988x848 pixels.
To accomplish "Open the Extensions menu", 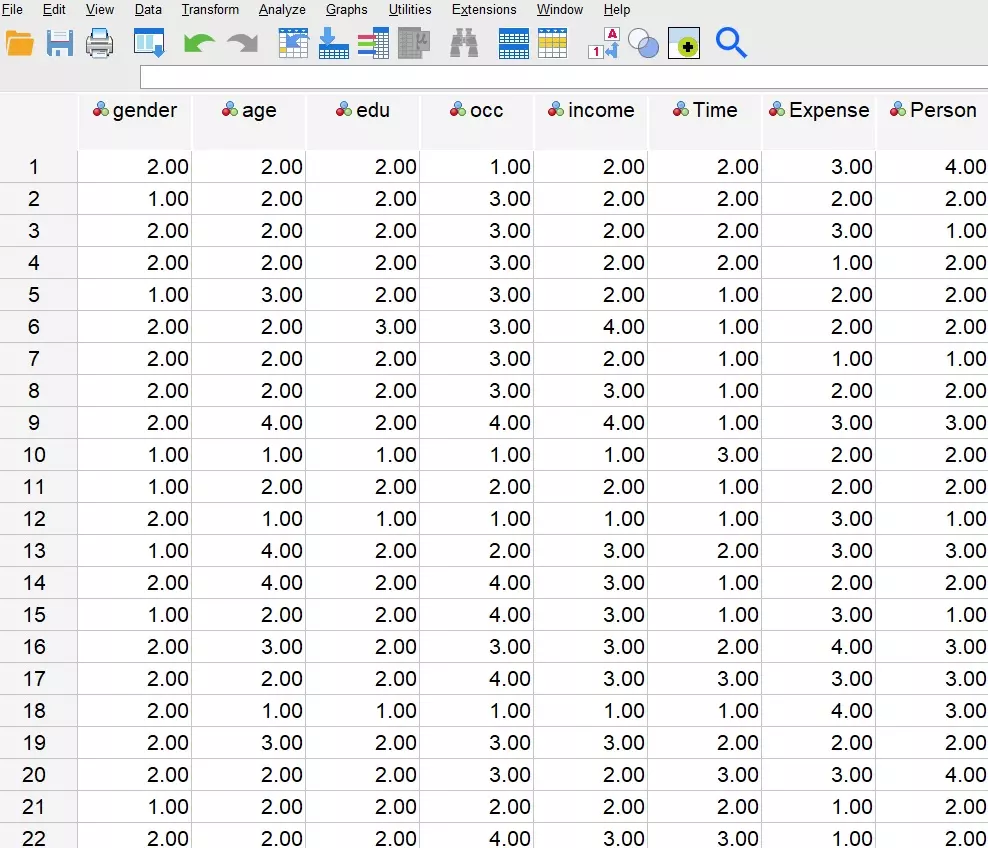I will point(484,9).
